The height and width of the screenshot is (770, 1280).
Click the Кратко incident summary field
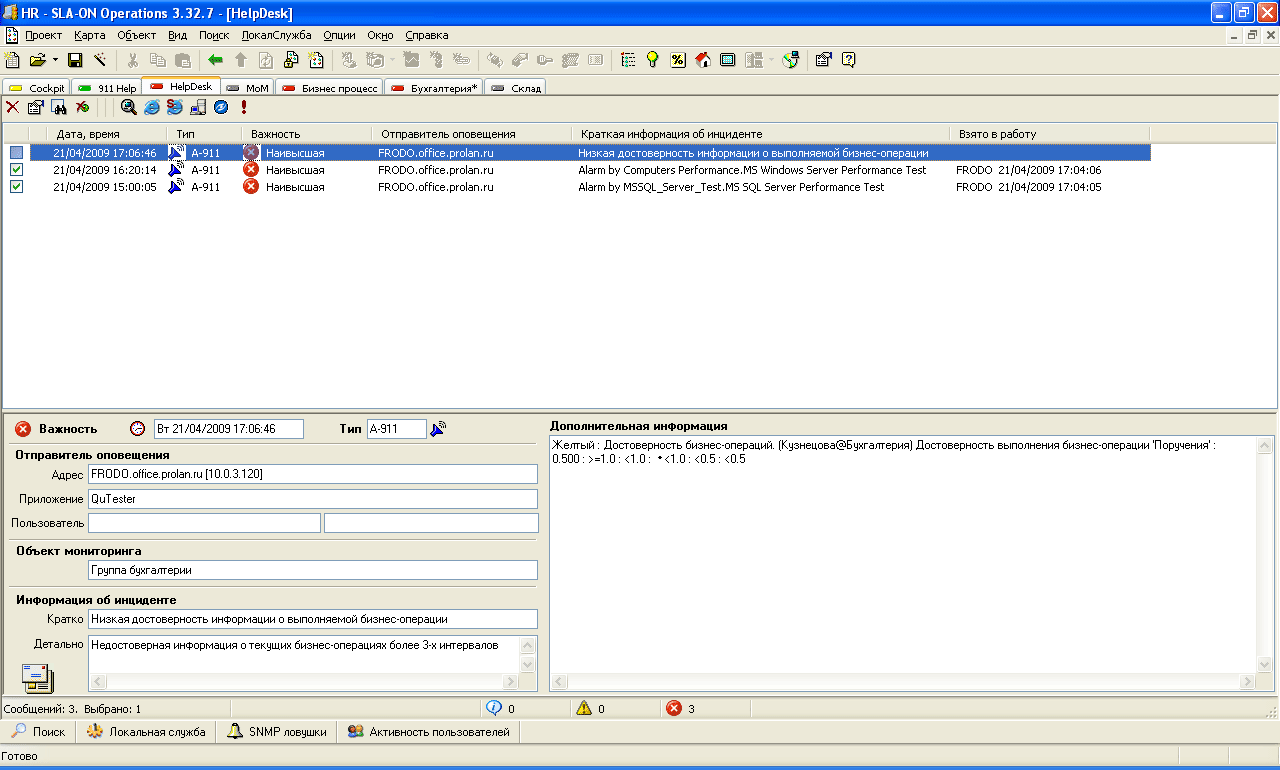(x=313, y=619)
